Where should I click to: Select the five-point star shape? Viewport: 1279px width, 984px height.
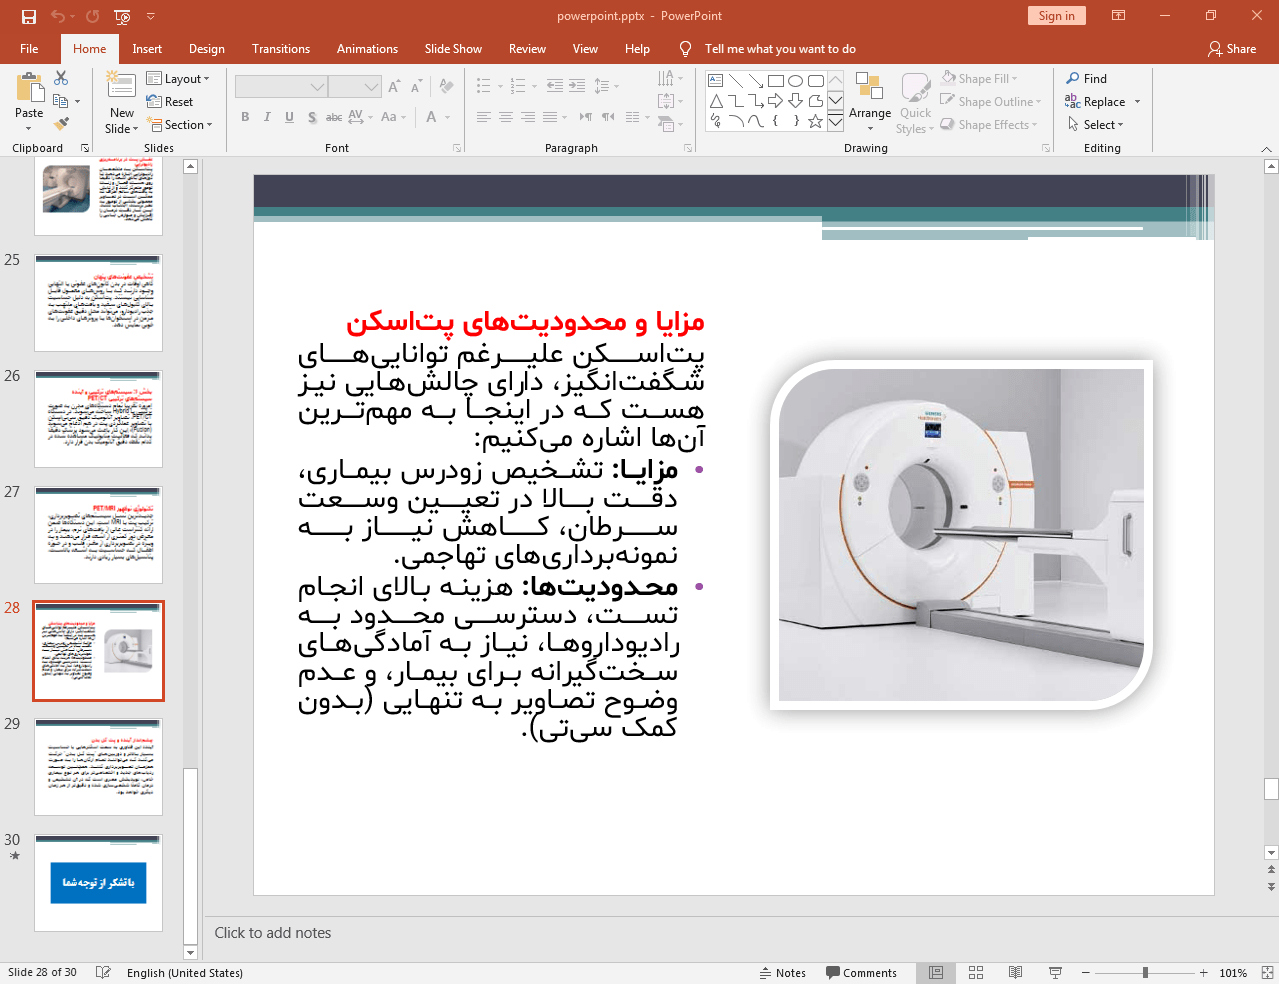tap(815, 121)
